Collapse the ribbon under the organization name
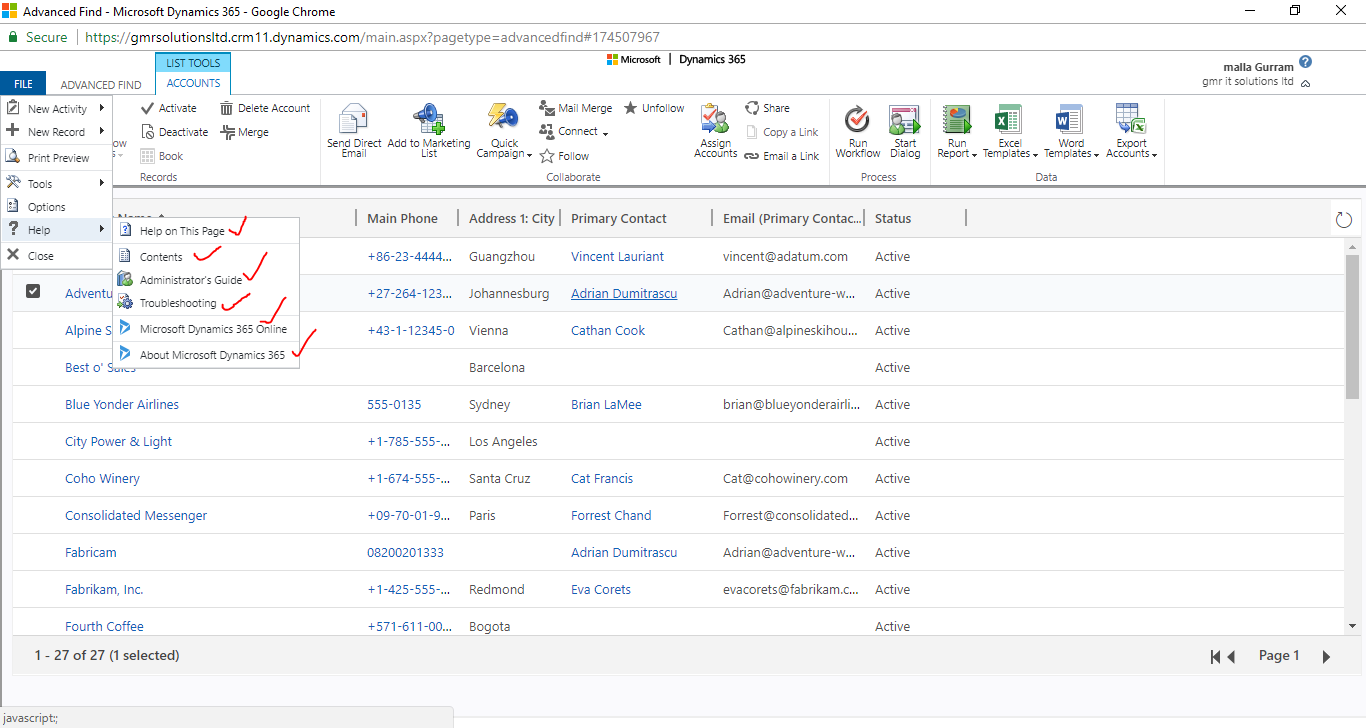Image resolution: width=1366 pixels, height=728 pixels. pos(1305,83)
